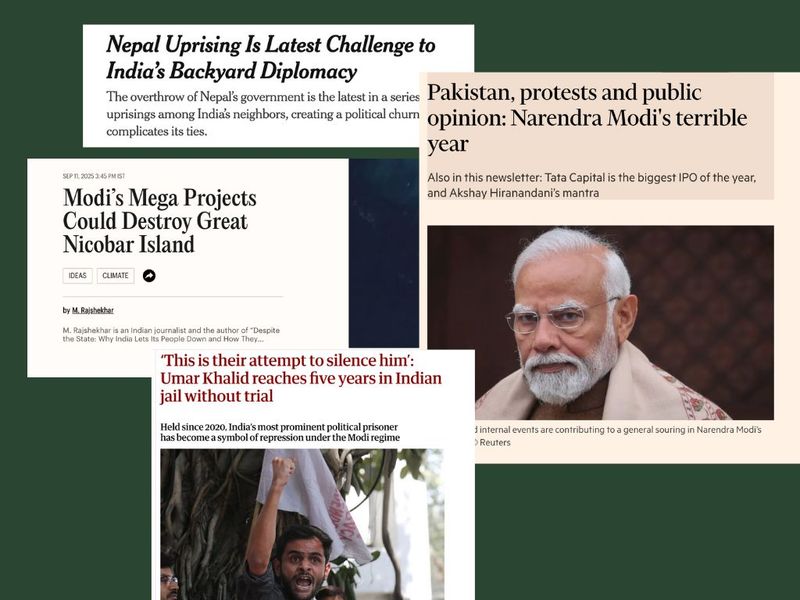Open Nepal Uprising headline article
Image resolution: width=800 pixels, height=600 pixels.
(270, 57)
